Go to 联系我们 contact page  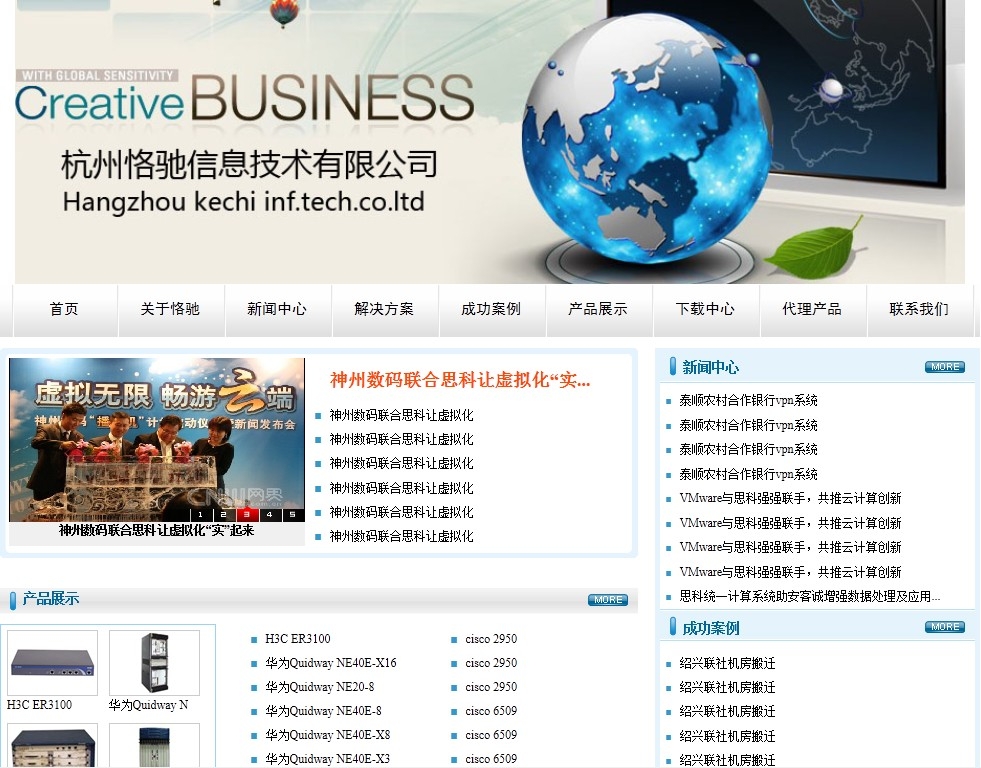919,310
